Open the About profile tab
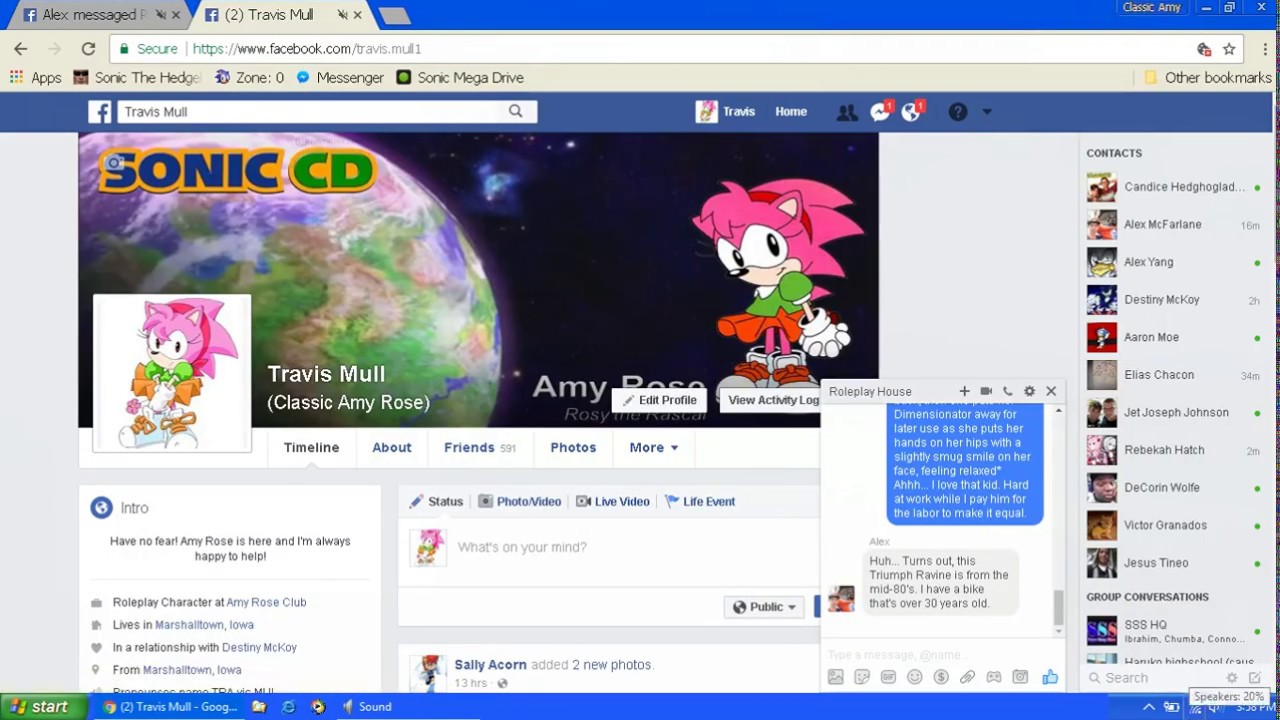Viewport: 1280px width, 720px height. pos(392,447)
